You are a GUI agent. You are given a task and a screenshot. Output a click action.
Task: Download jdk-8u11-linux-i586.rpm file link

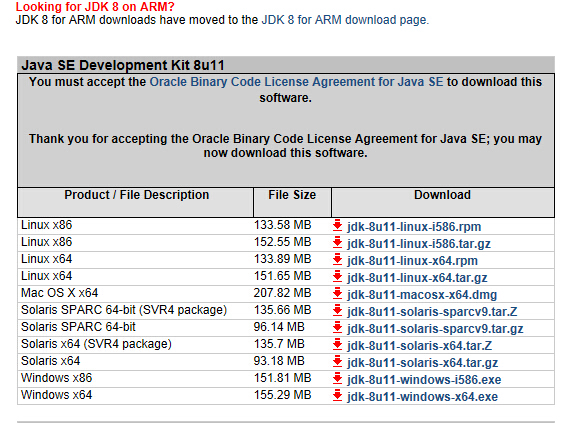414,227
